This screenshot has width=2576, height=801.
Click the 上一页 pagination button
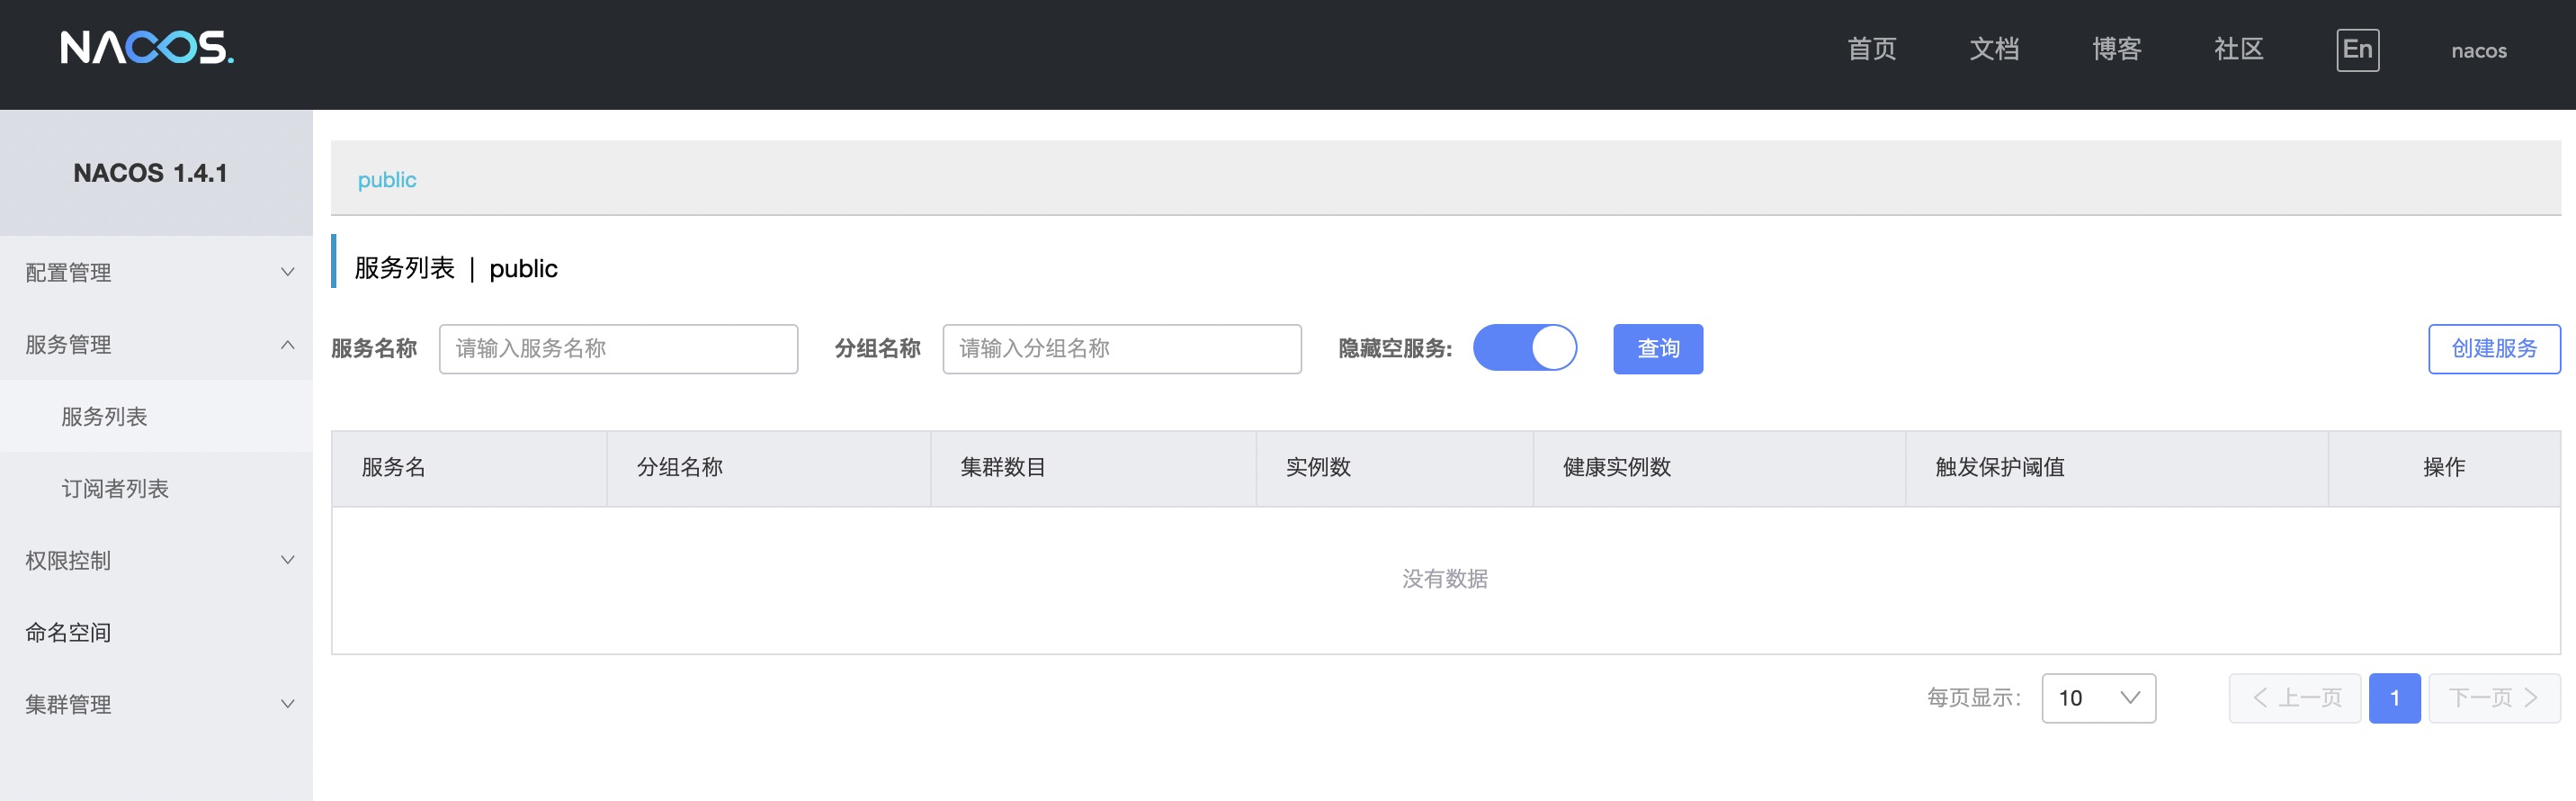[2295, 698]
